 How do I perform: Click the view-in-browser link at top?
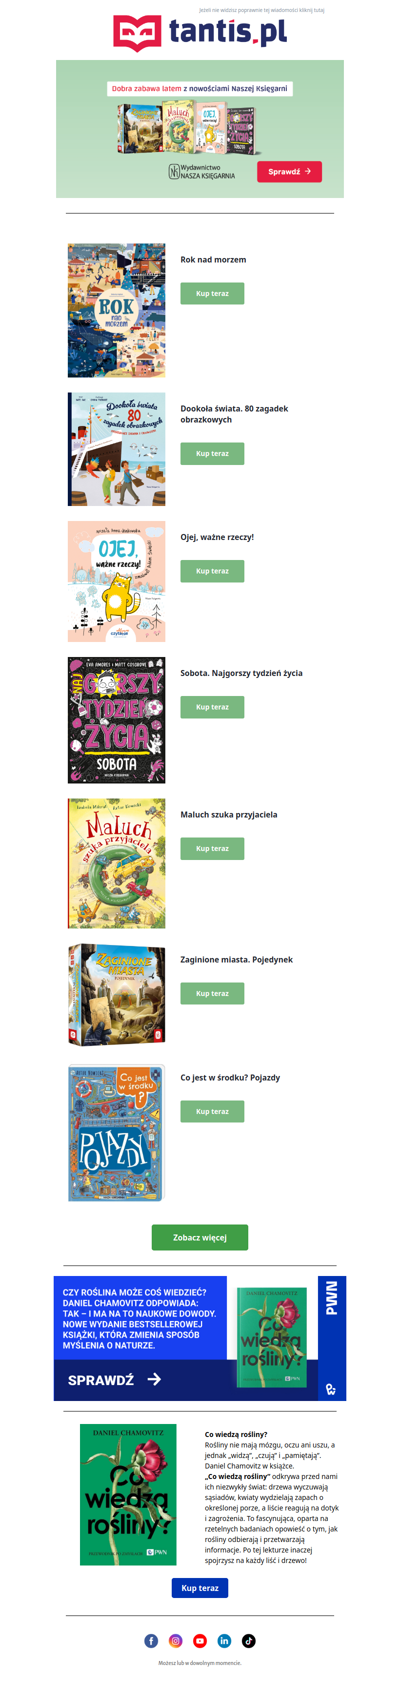coord(262,10)
